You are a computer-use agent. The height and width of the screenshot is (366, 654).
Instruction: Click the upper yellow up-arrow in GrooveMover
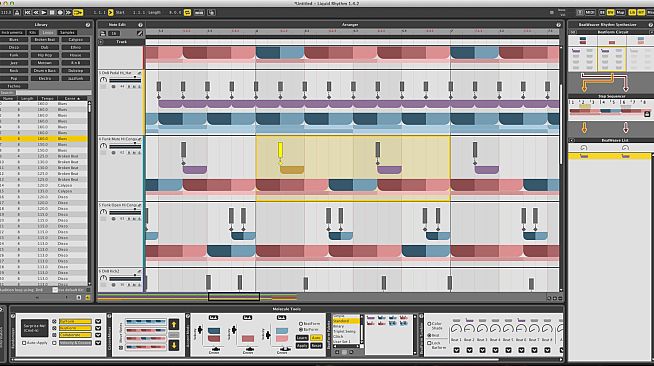(174, 324)
